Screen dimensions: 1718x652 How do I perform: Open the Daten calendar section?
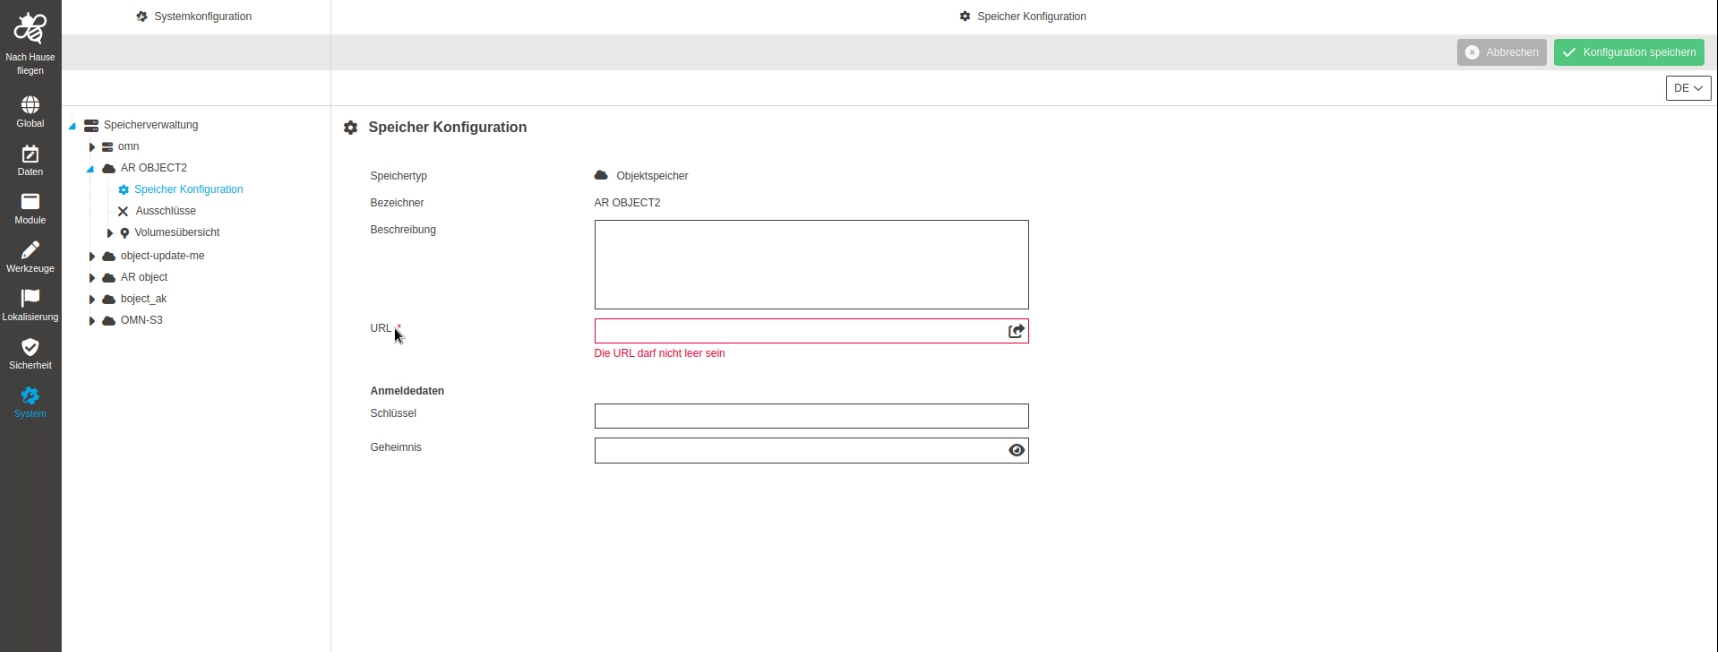[30, 161]
